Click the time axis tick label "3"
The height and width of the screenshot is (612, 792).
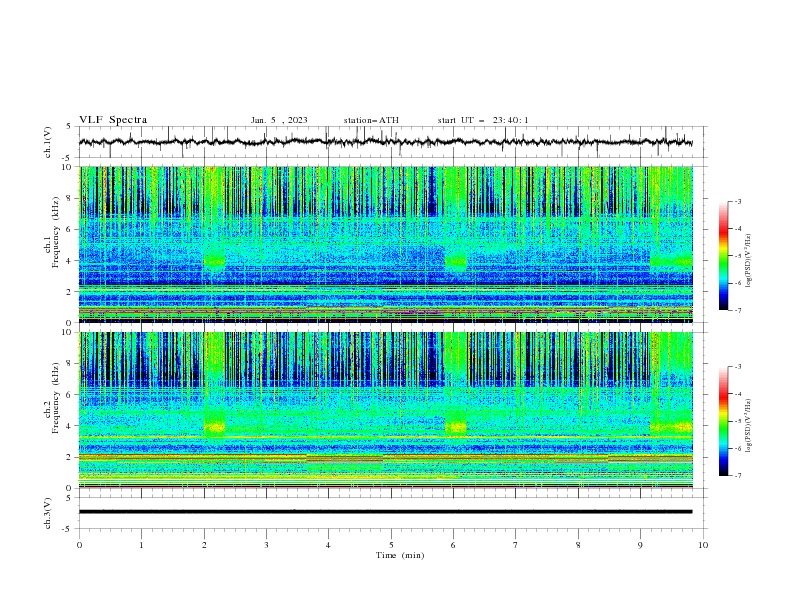266,545
